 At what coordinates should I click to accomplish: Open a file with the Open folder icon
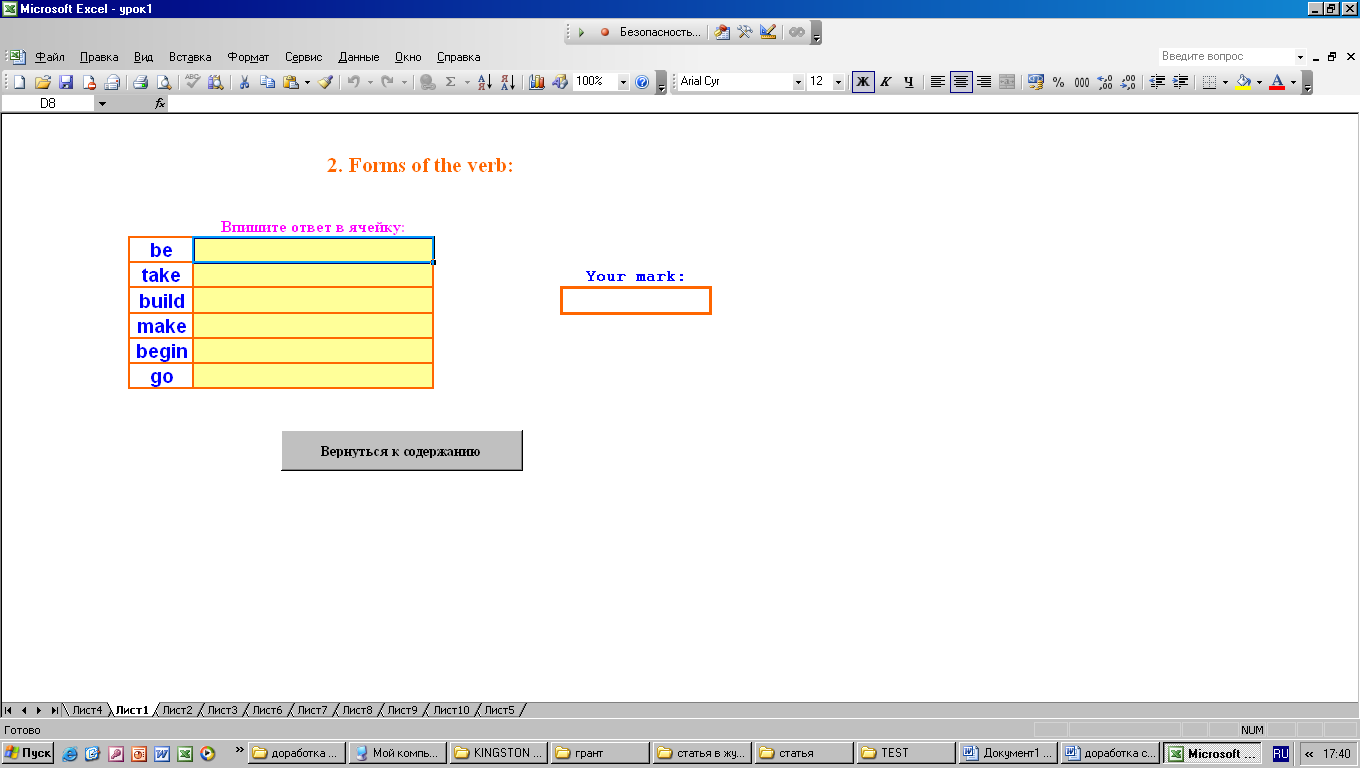point(42,82)
